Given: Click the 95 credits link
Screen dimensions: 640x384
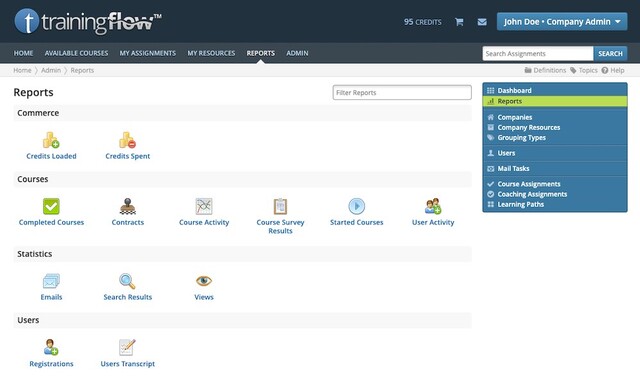Looking at the screenshot, I should [x=422, y=22].
